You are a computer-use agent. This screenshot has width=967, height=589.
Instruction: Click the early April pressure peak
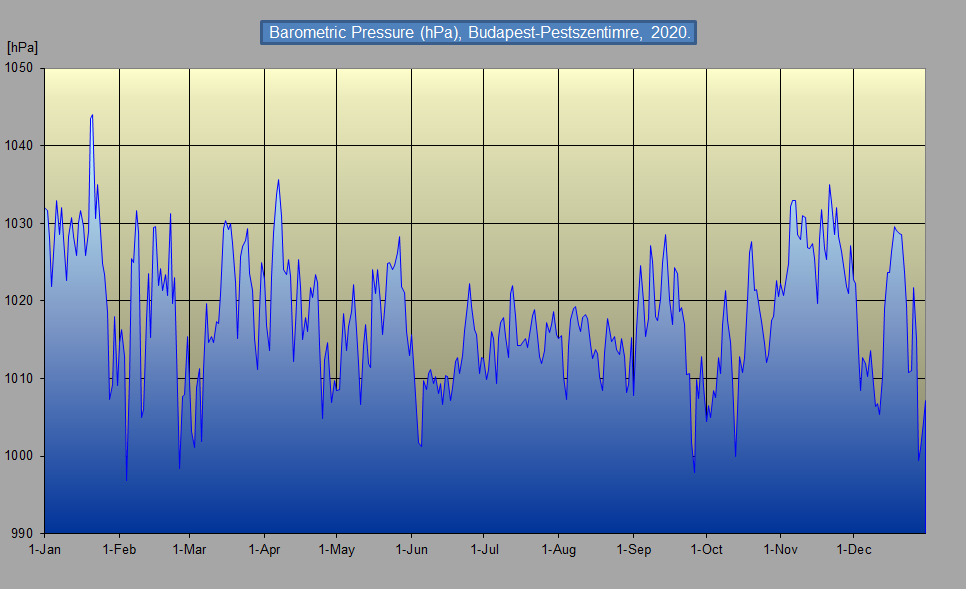pyautogui.click(x=278, y=180)
